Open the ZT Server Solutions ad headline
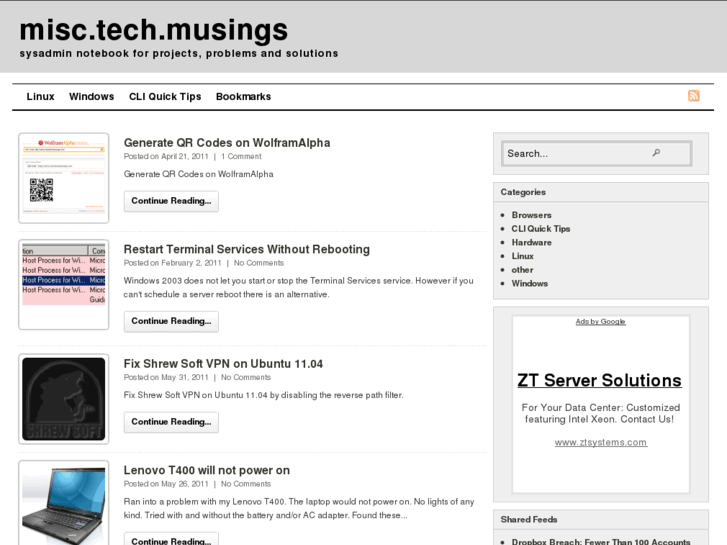Screen dimensions: 727x545 599,380
